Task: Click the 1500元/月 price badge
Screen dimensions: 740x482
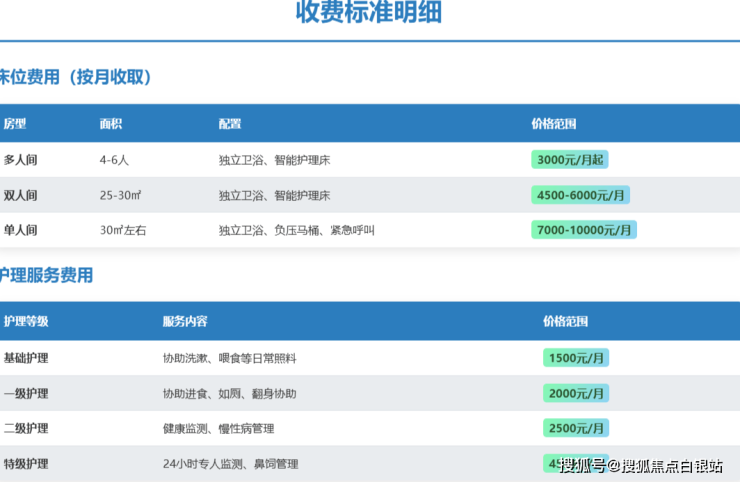Action: coord(576,358)
